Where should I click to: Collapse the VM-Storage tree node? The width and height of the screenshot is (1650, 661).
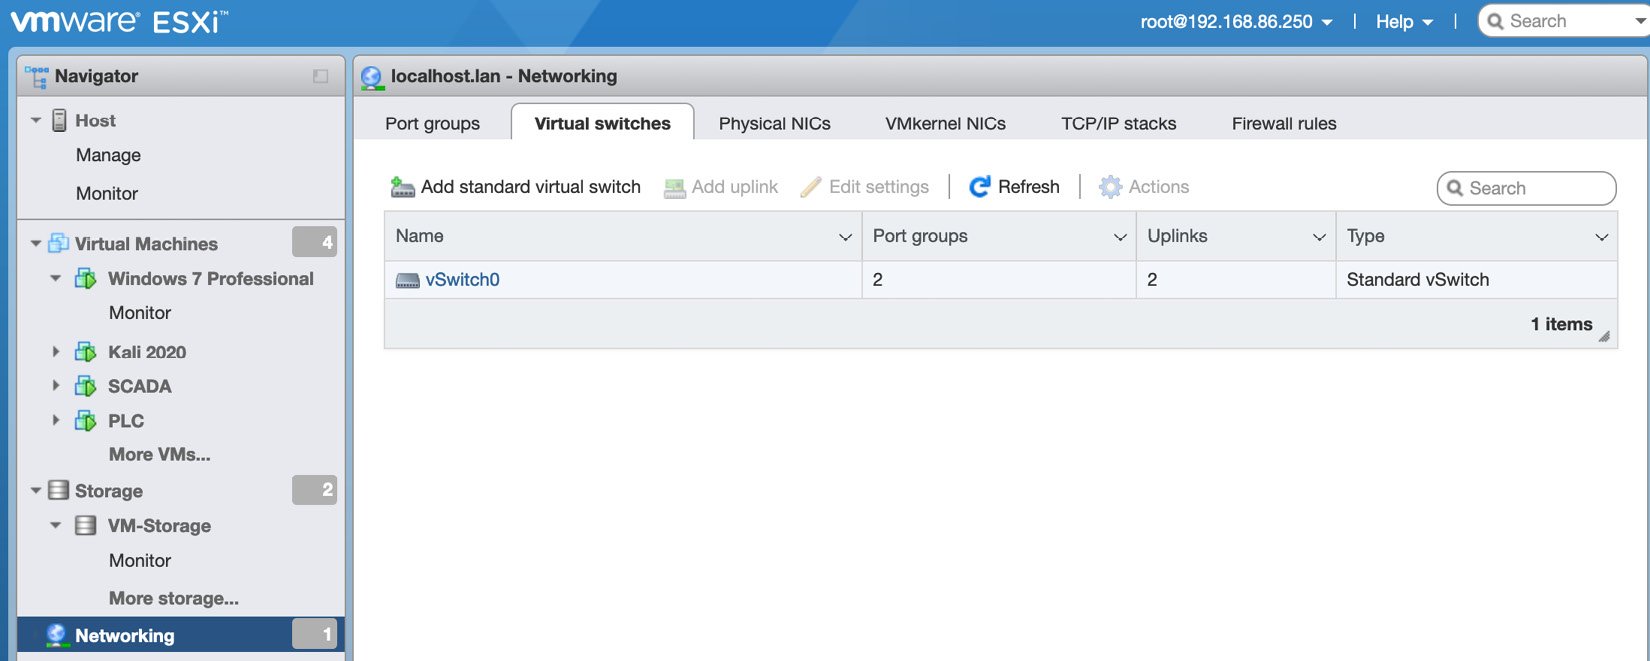tap(56, 525)
